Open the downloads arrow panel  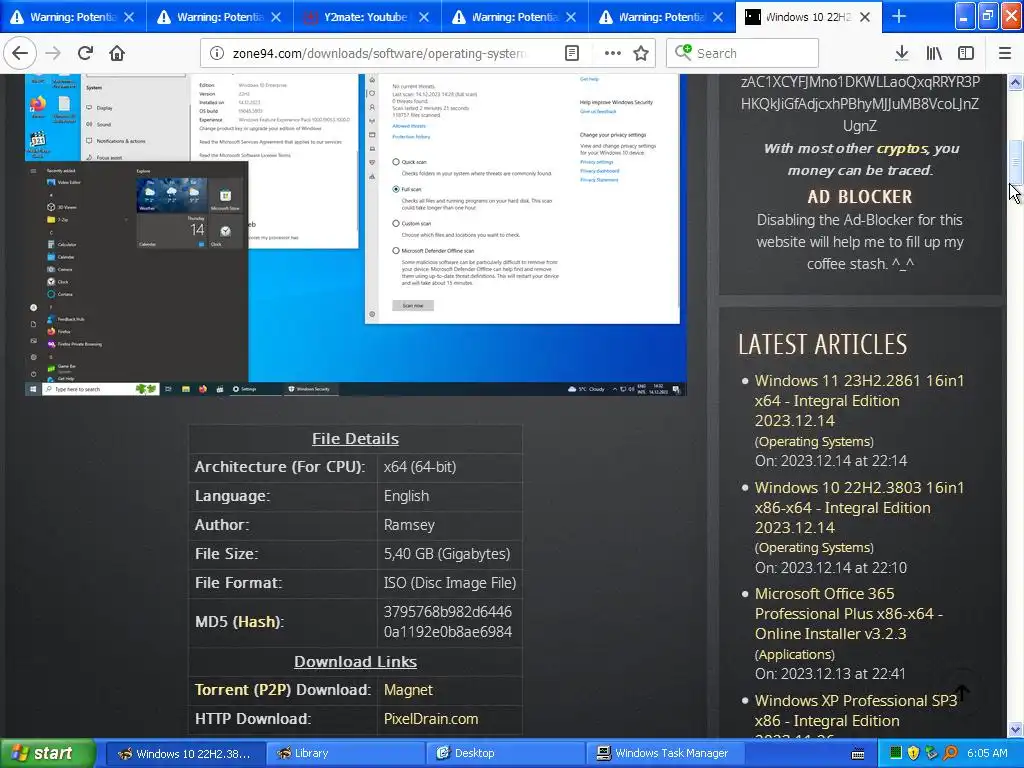point(902,53)
